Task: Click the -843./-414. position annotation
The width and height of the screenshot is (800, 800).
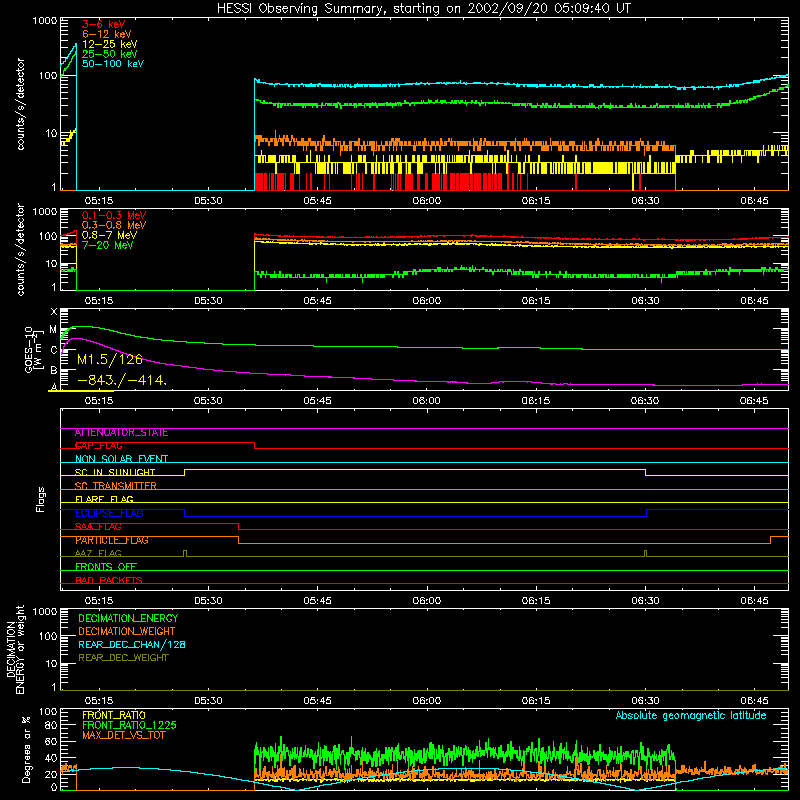Action: point(122,380)
